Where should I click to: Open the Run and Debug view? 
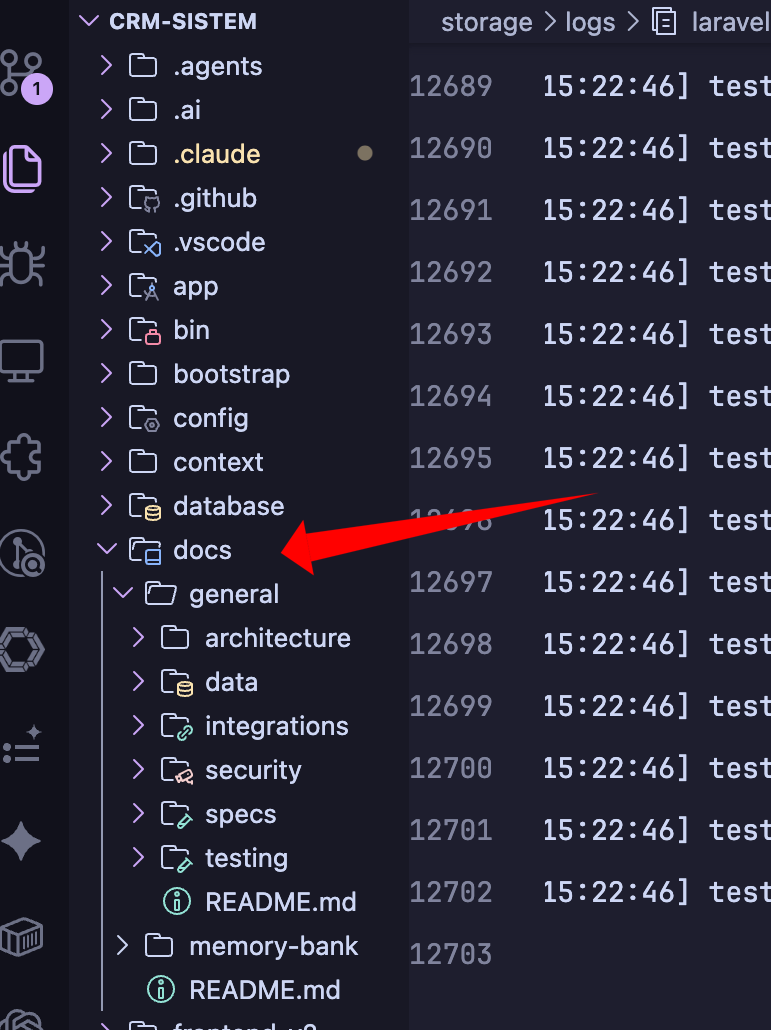(x=22, y=265)
